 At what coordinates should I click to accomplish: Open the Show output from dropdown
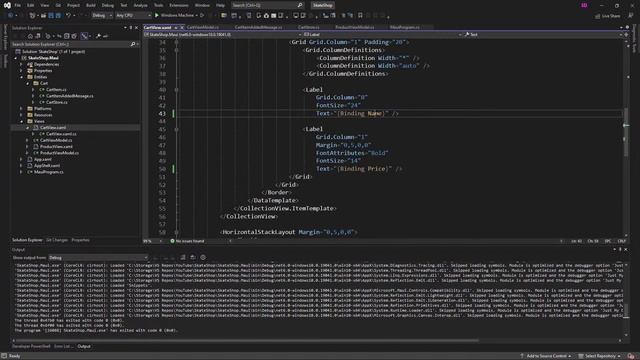click(98, 258)
